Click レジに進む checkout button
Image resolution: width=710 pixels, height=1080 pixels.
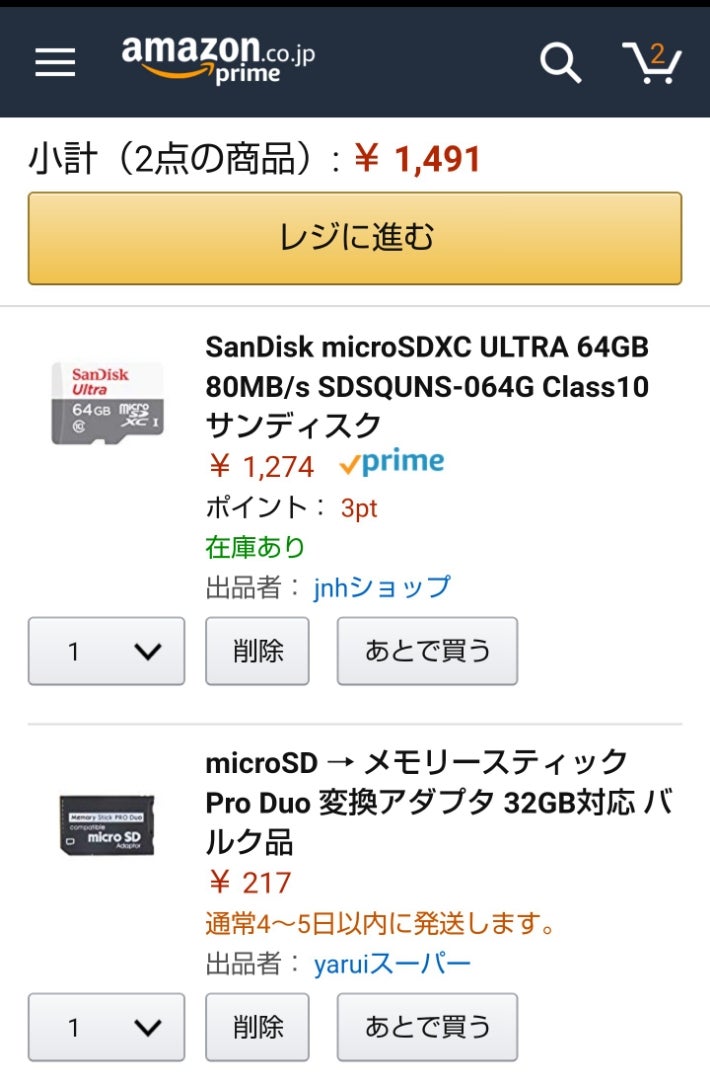pyautogui.click(x=355, y=238)
